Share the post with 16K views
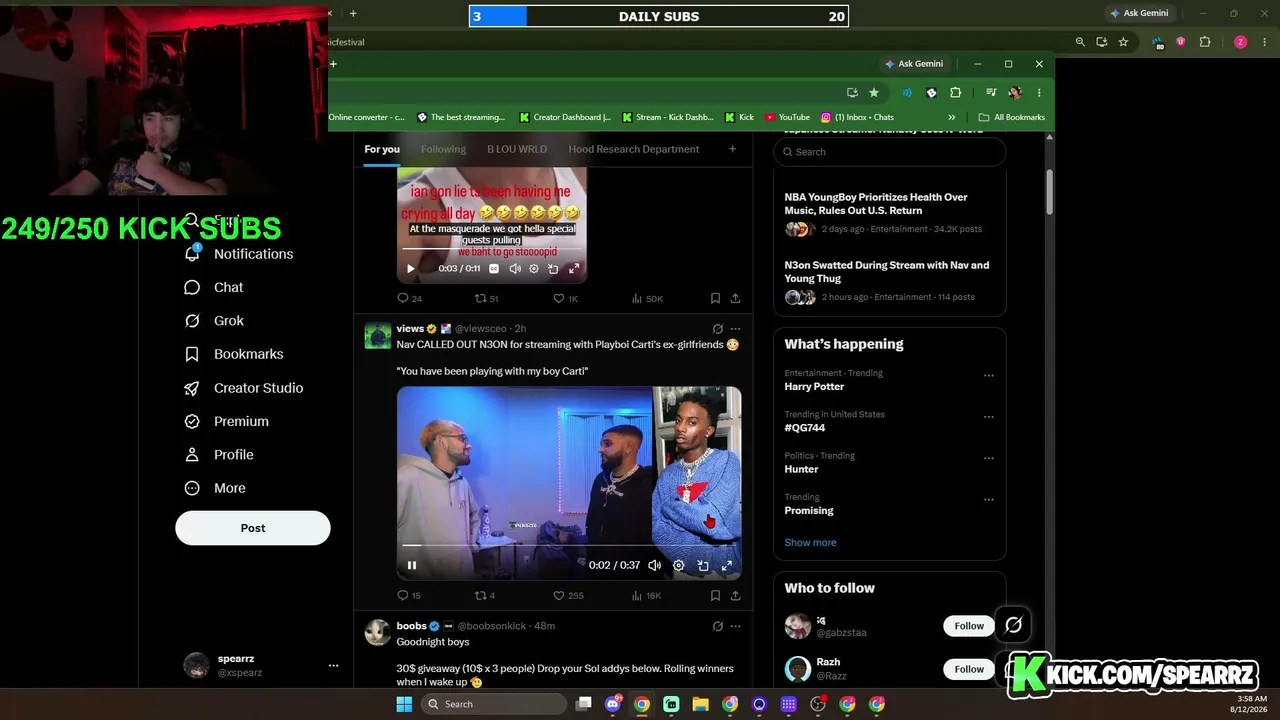 coord(735,595)
